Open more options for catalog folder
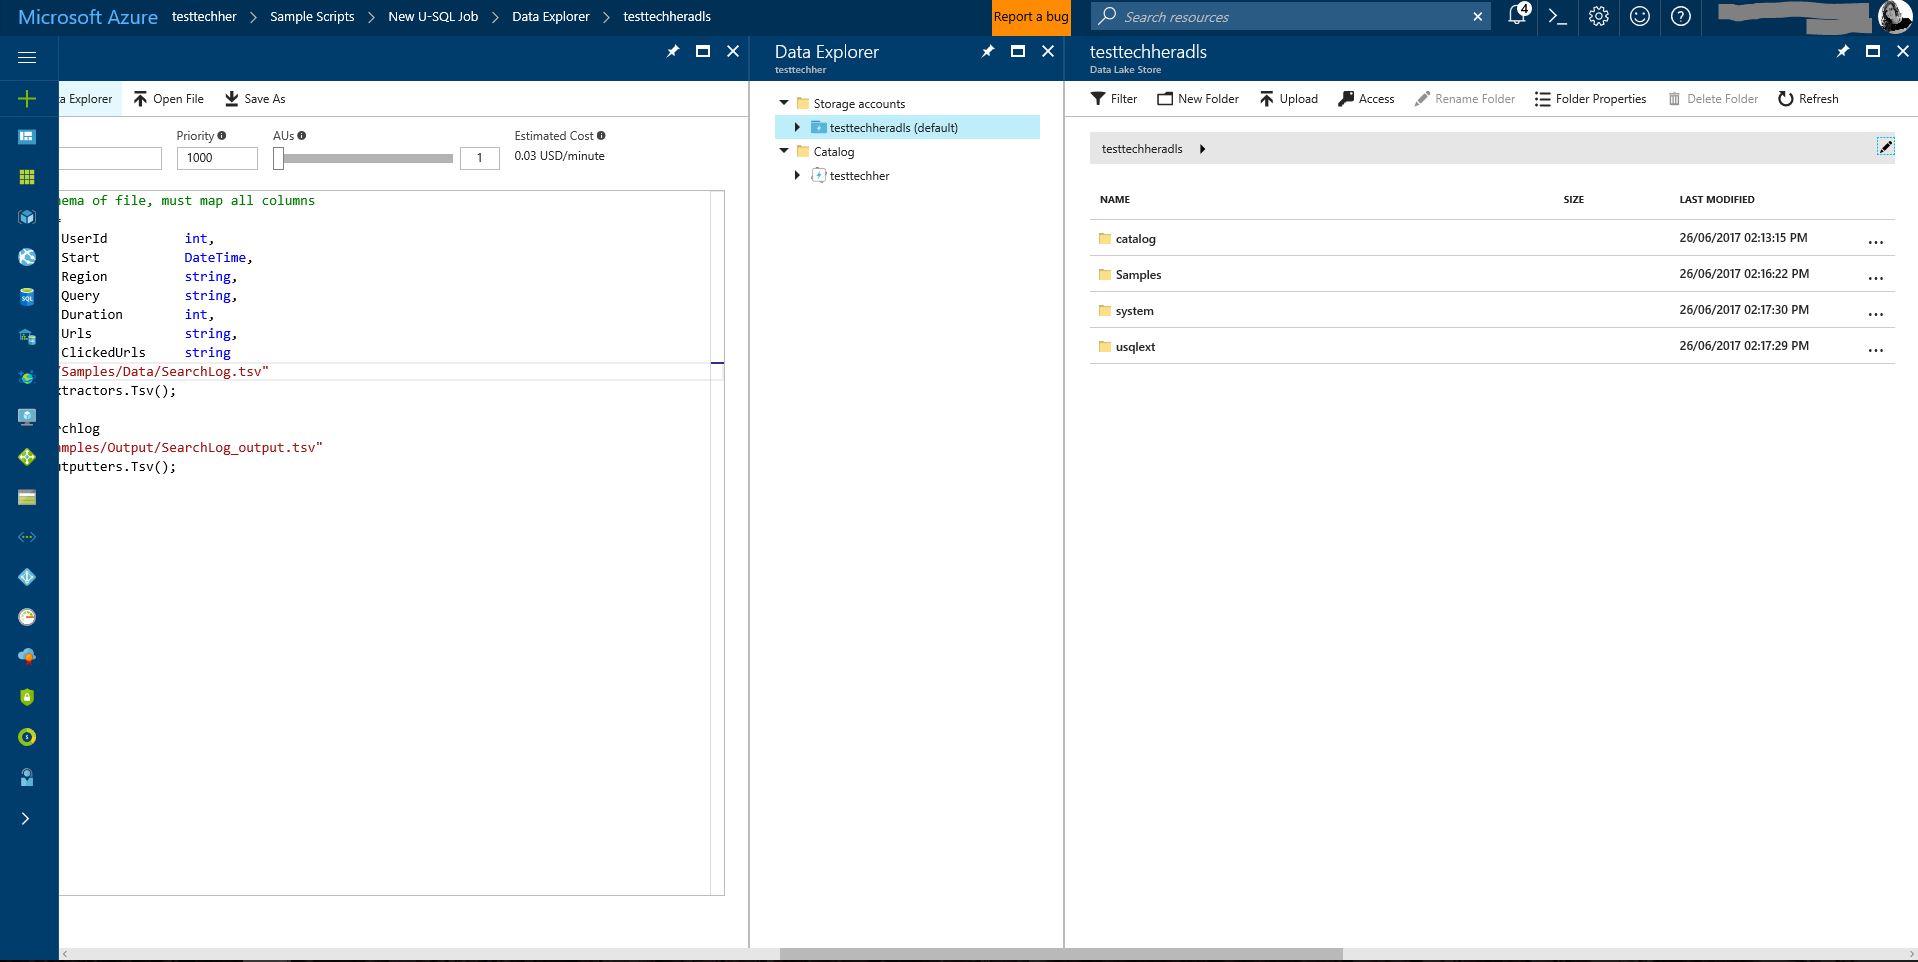1918x962 pixels. click(x=1875, y=241)
